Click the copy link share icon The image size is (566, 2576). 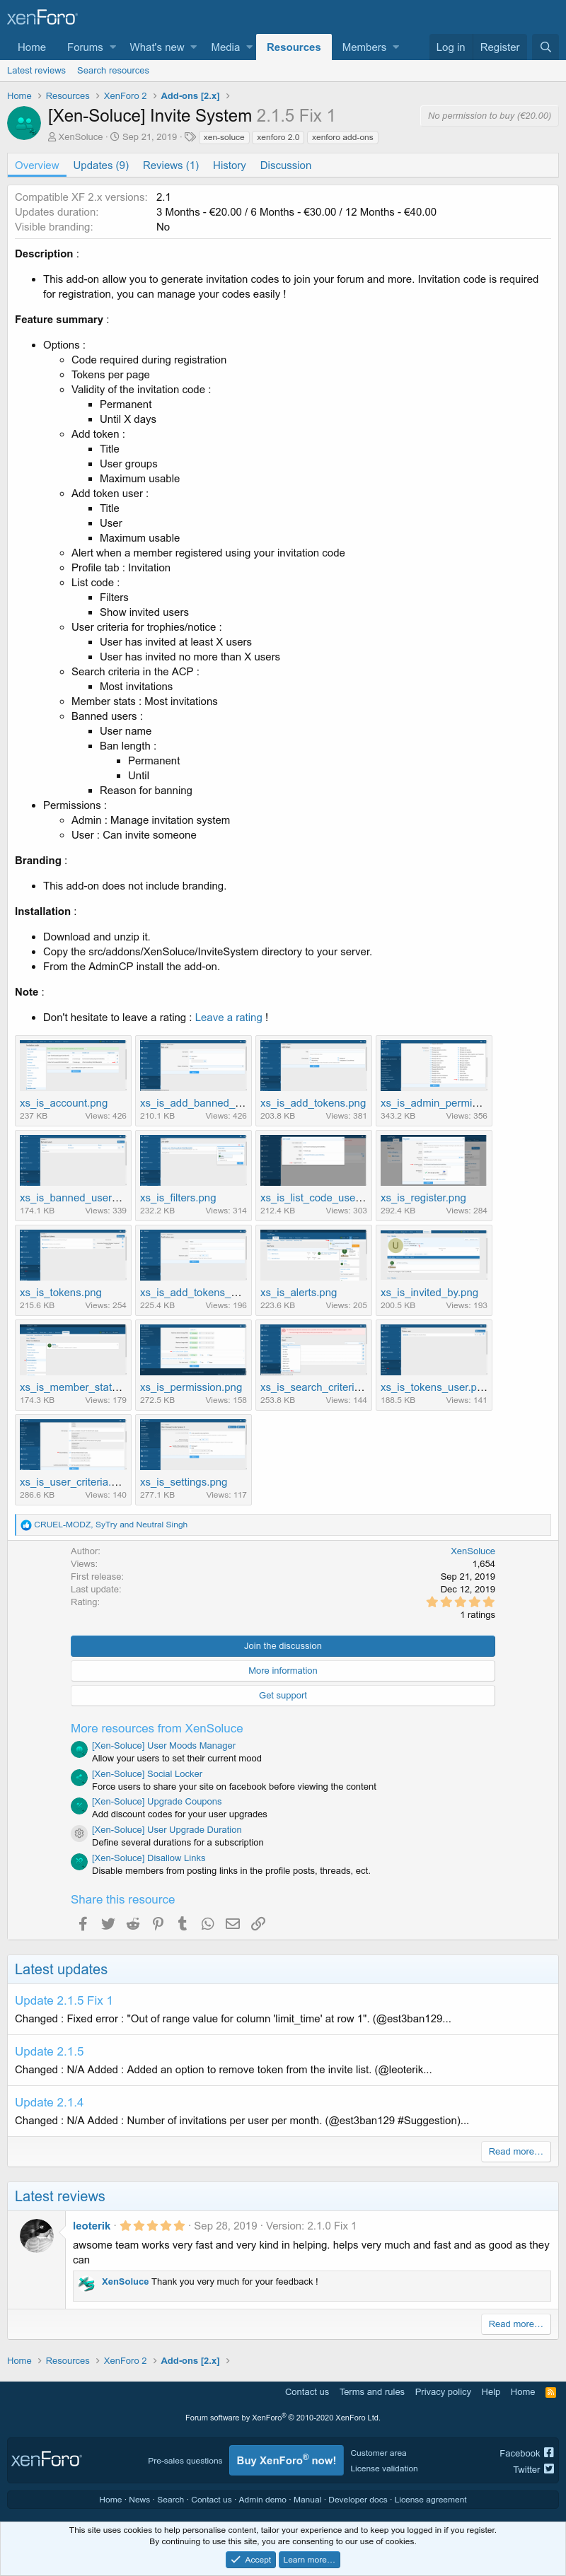(258, 1924)
